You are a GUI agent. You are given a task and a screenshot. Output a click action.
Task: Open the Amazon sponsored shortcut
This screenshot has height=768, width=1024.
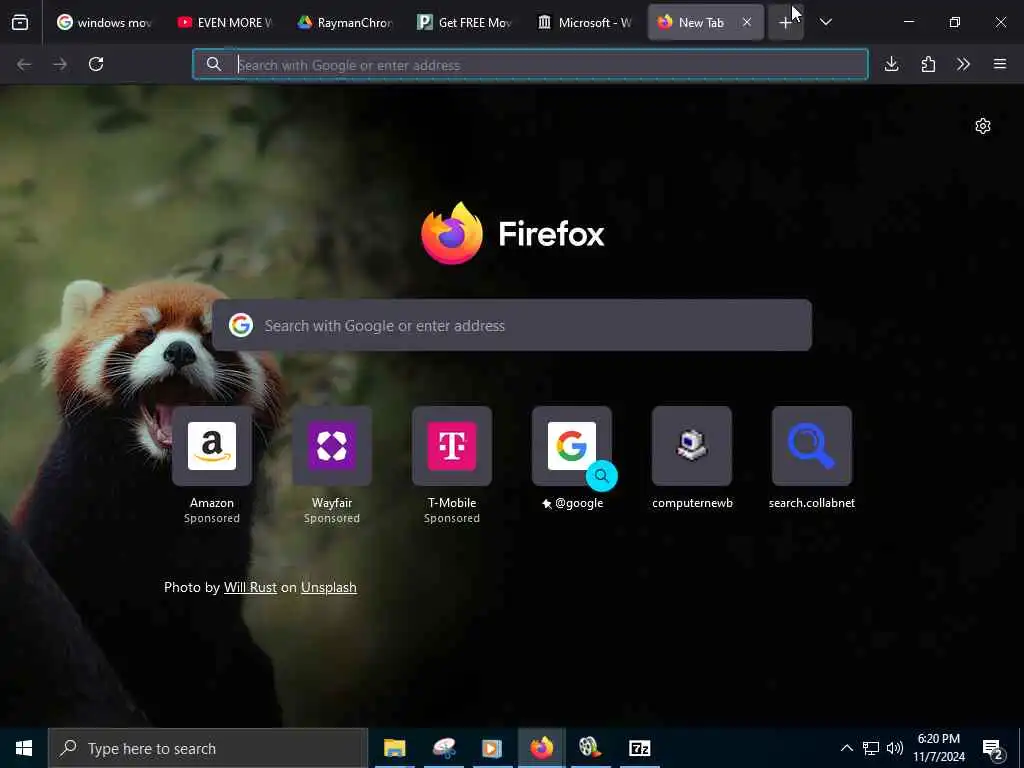pyautogui.click(x=212, y=446)
